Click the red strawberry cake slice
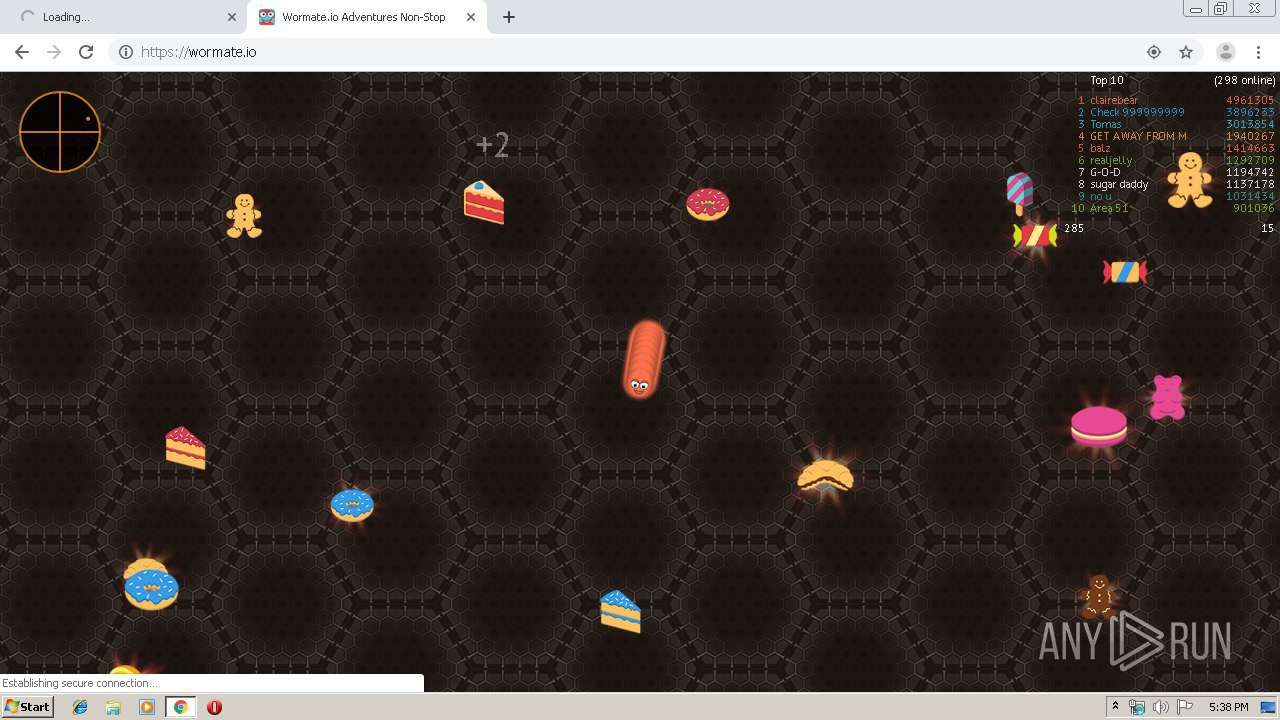 [x=484, y=202]
